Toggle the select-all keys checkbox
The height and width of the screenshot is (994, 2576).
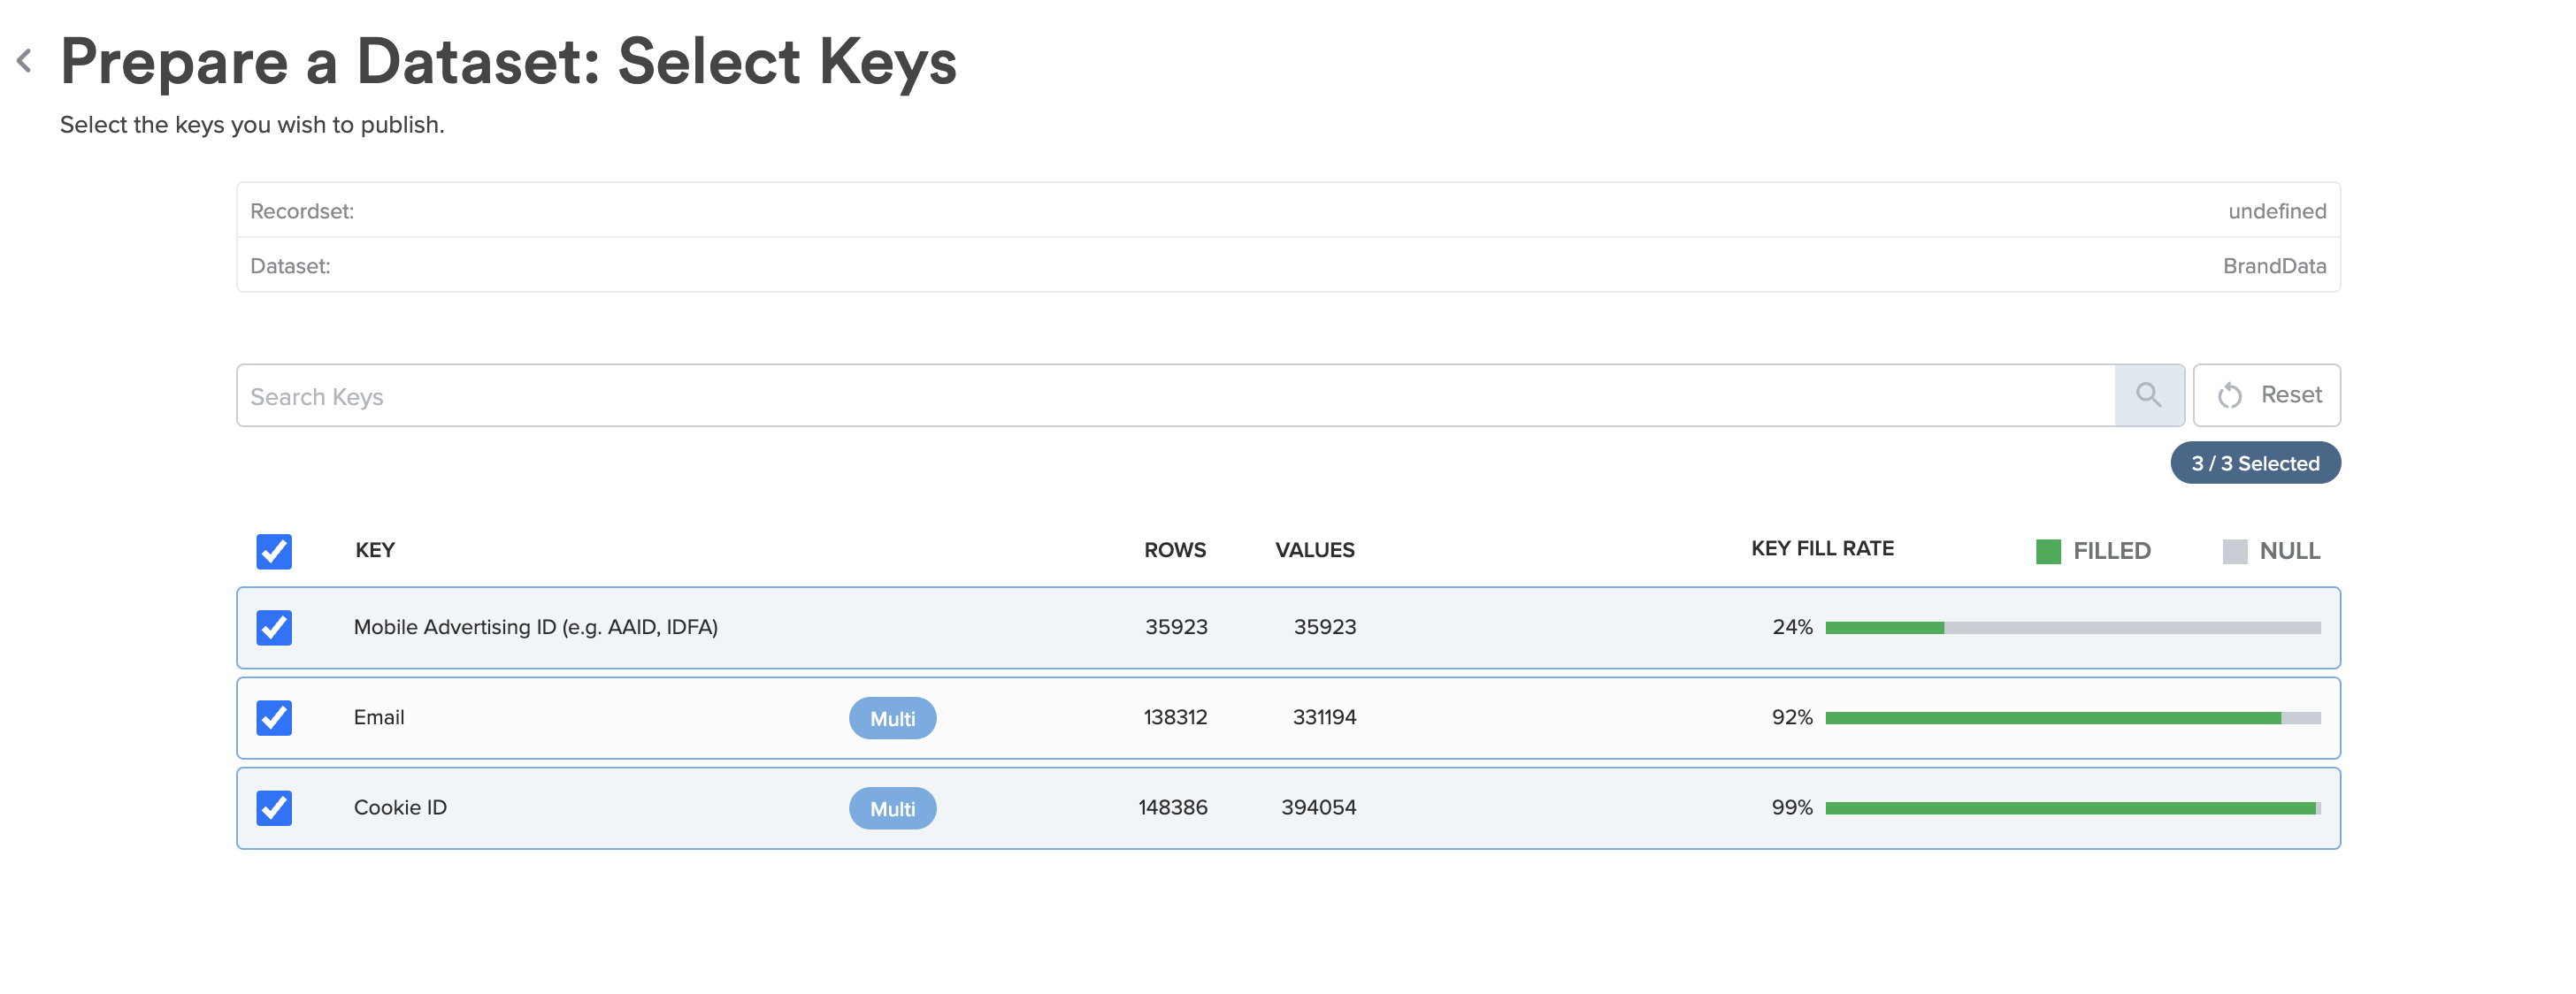274,551
